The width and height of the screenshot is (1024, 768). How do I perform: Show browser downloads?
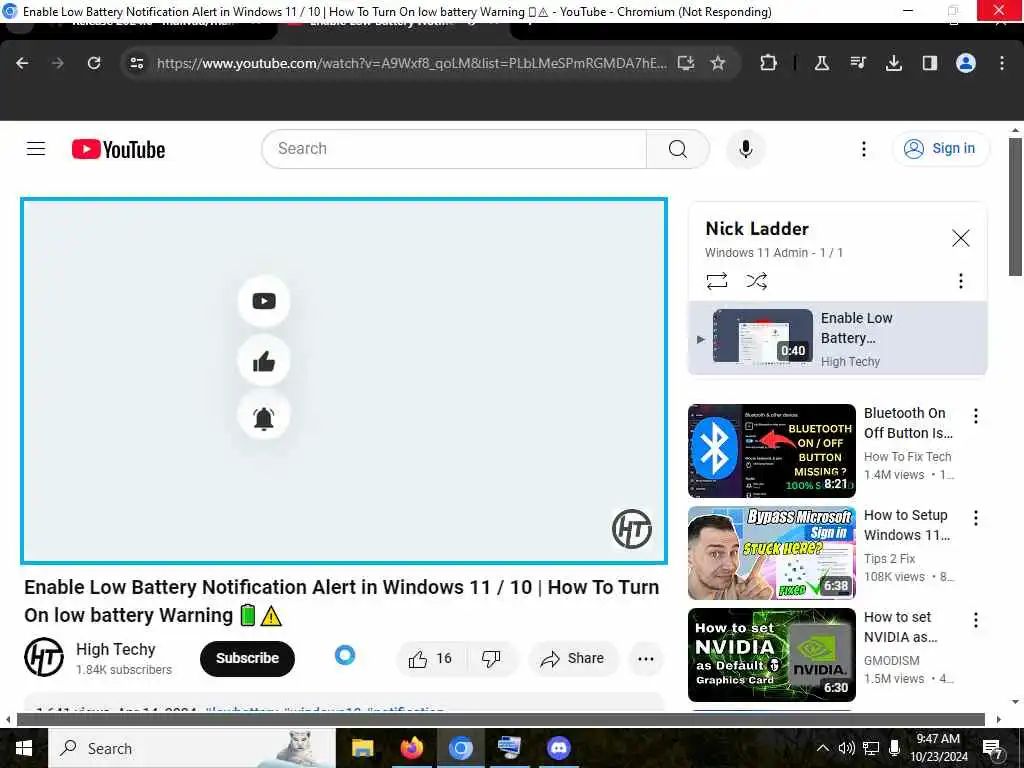pos(893,63)
